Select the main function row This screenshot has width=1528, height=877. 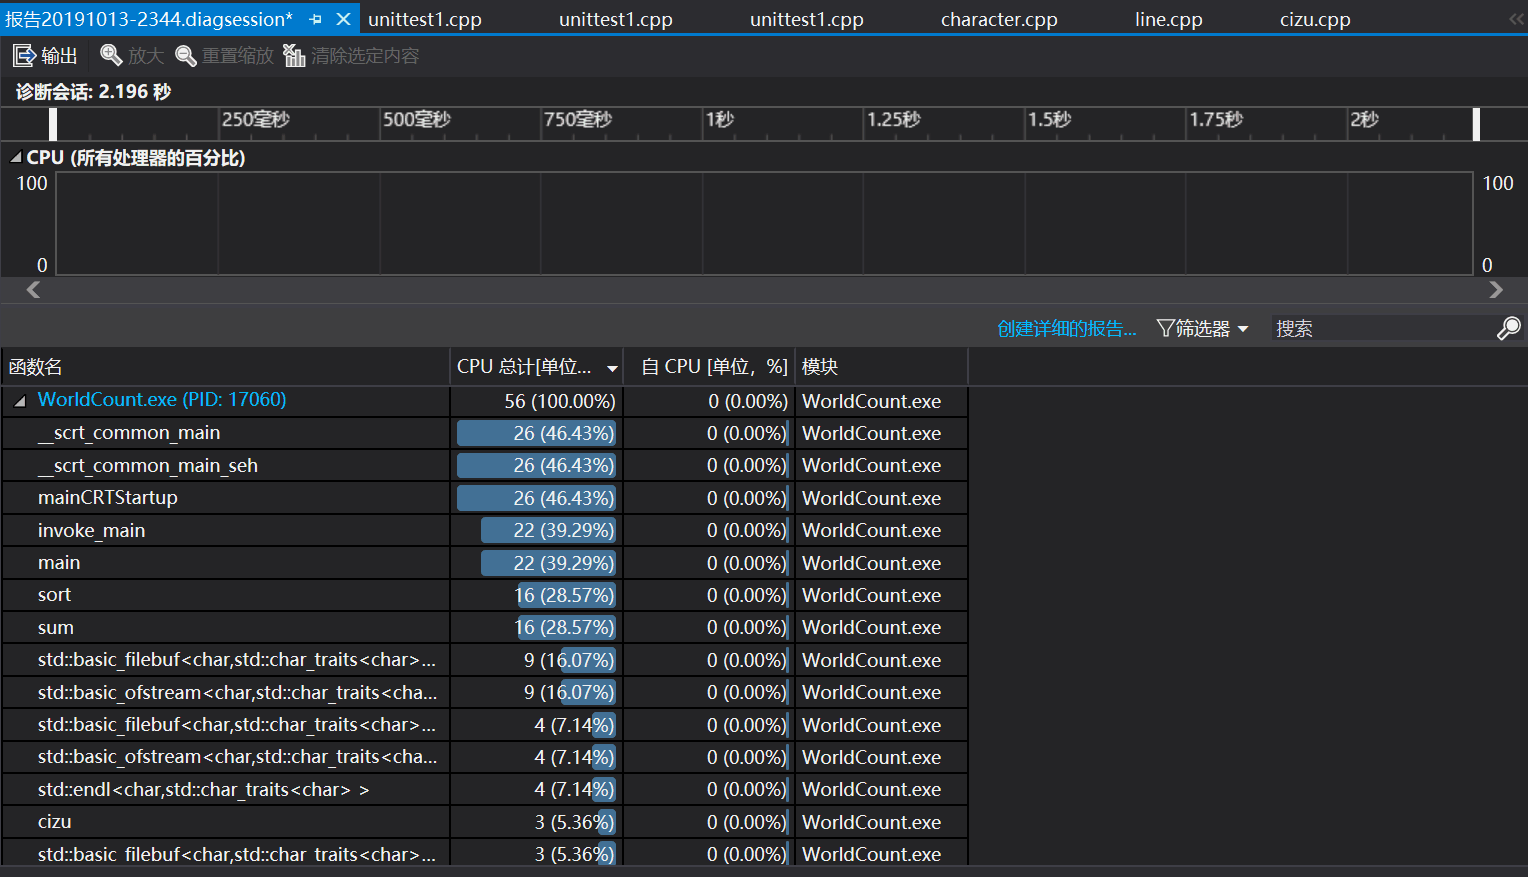click(484, 563)
